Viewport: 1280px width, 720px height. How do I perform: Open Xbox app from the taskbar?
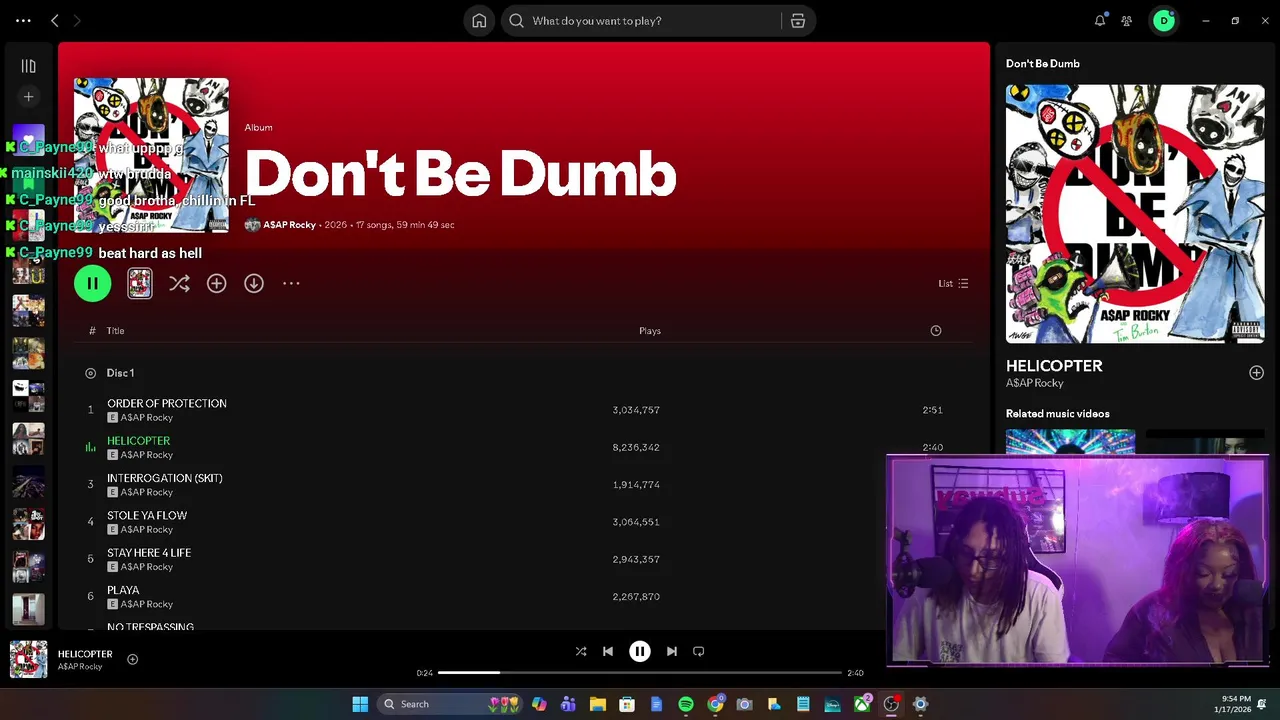tap(861, 704)
